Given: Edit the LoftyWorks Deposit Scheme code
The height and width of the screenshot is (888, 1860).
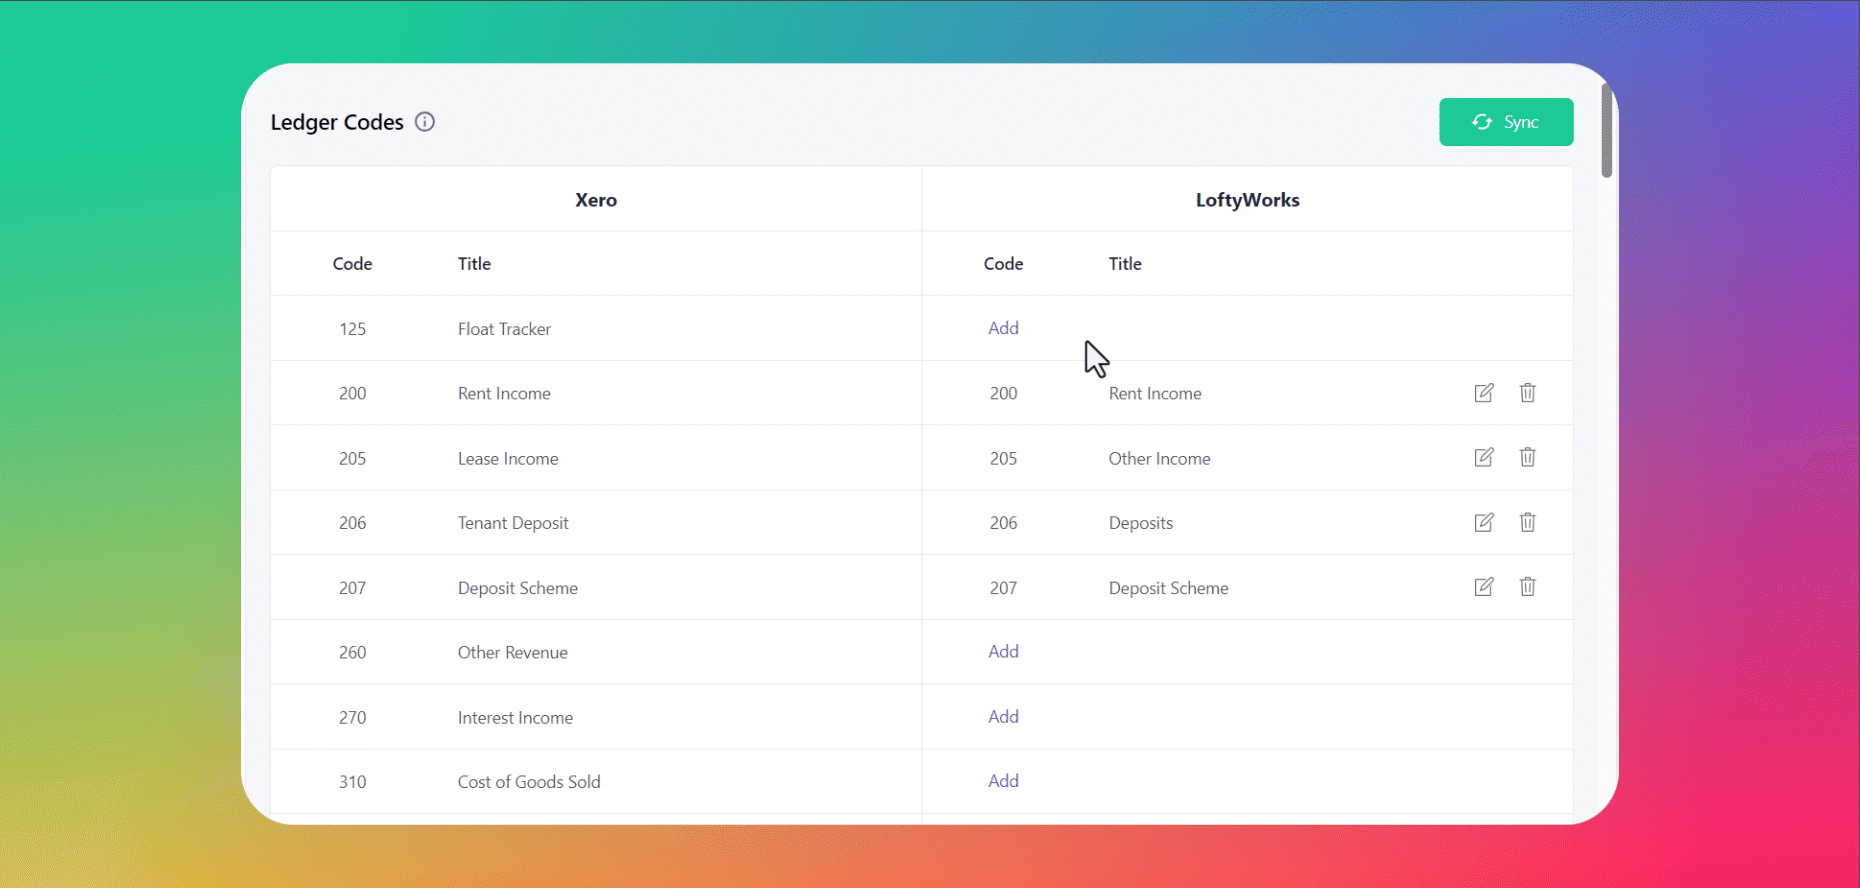Looking at the screenshot, I should tap(1484, 587).
